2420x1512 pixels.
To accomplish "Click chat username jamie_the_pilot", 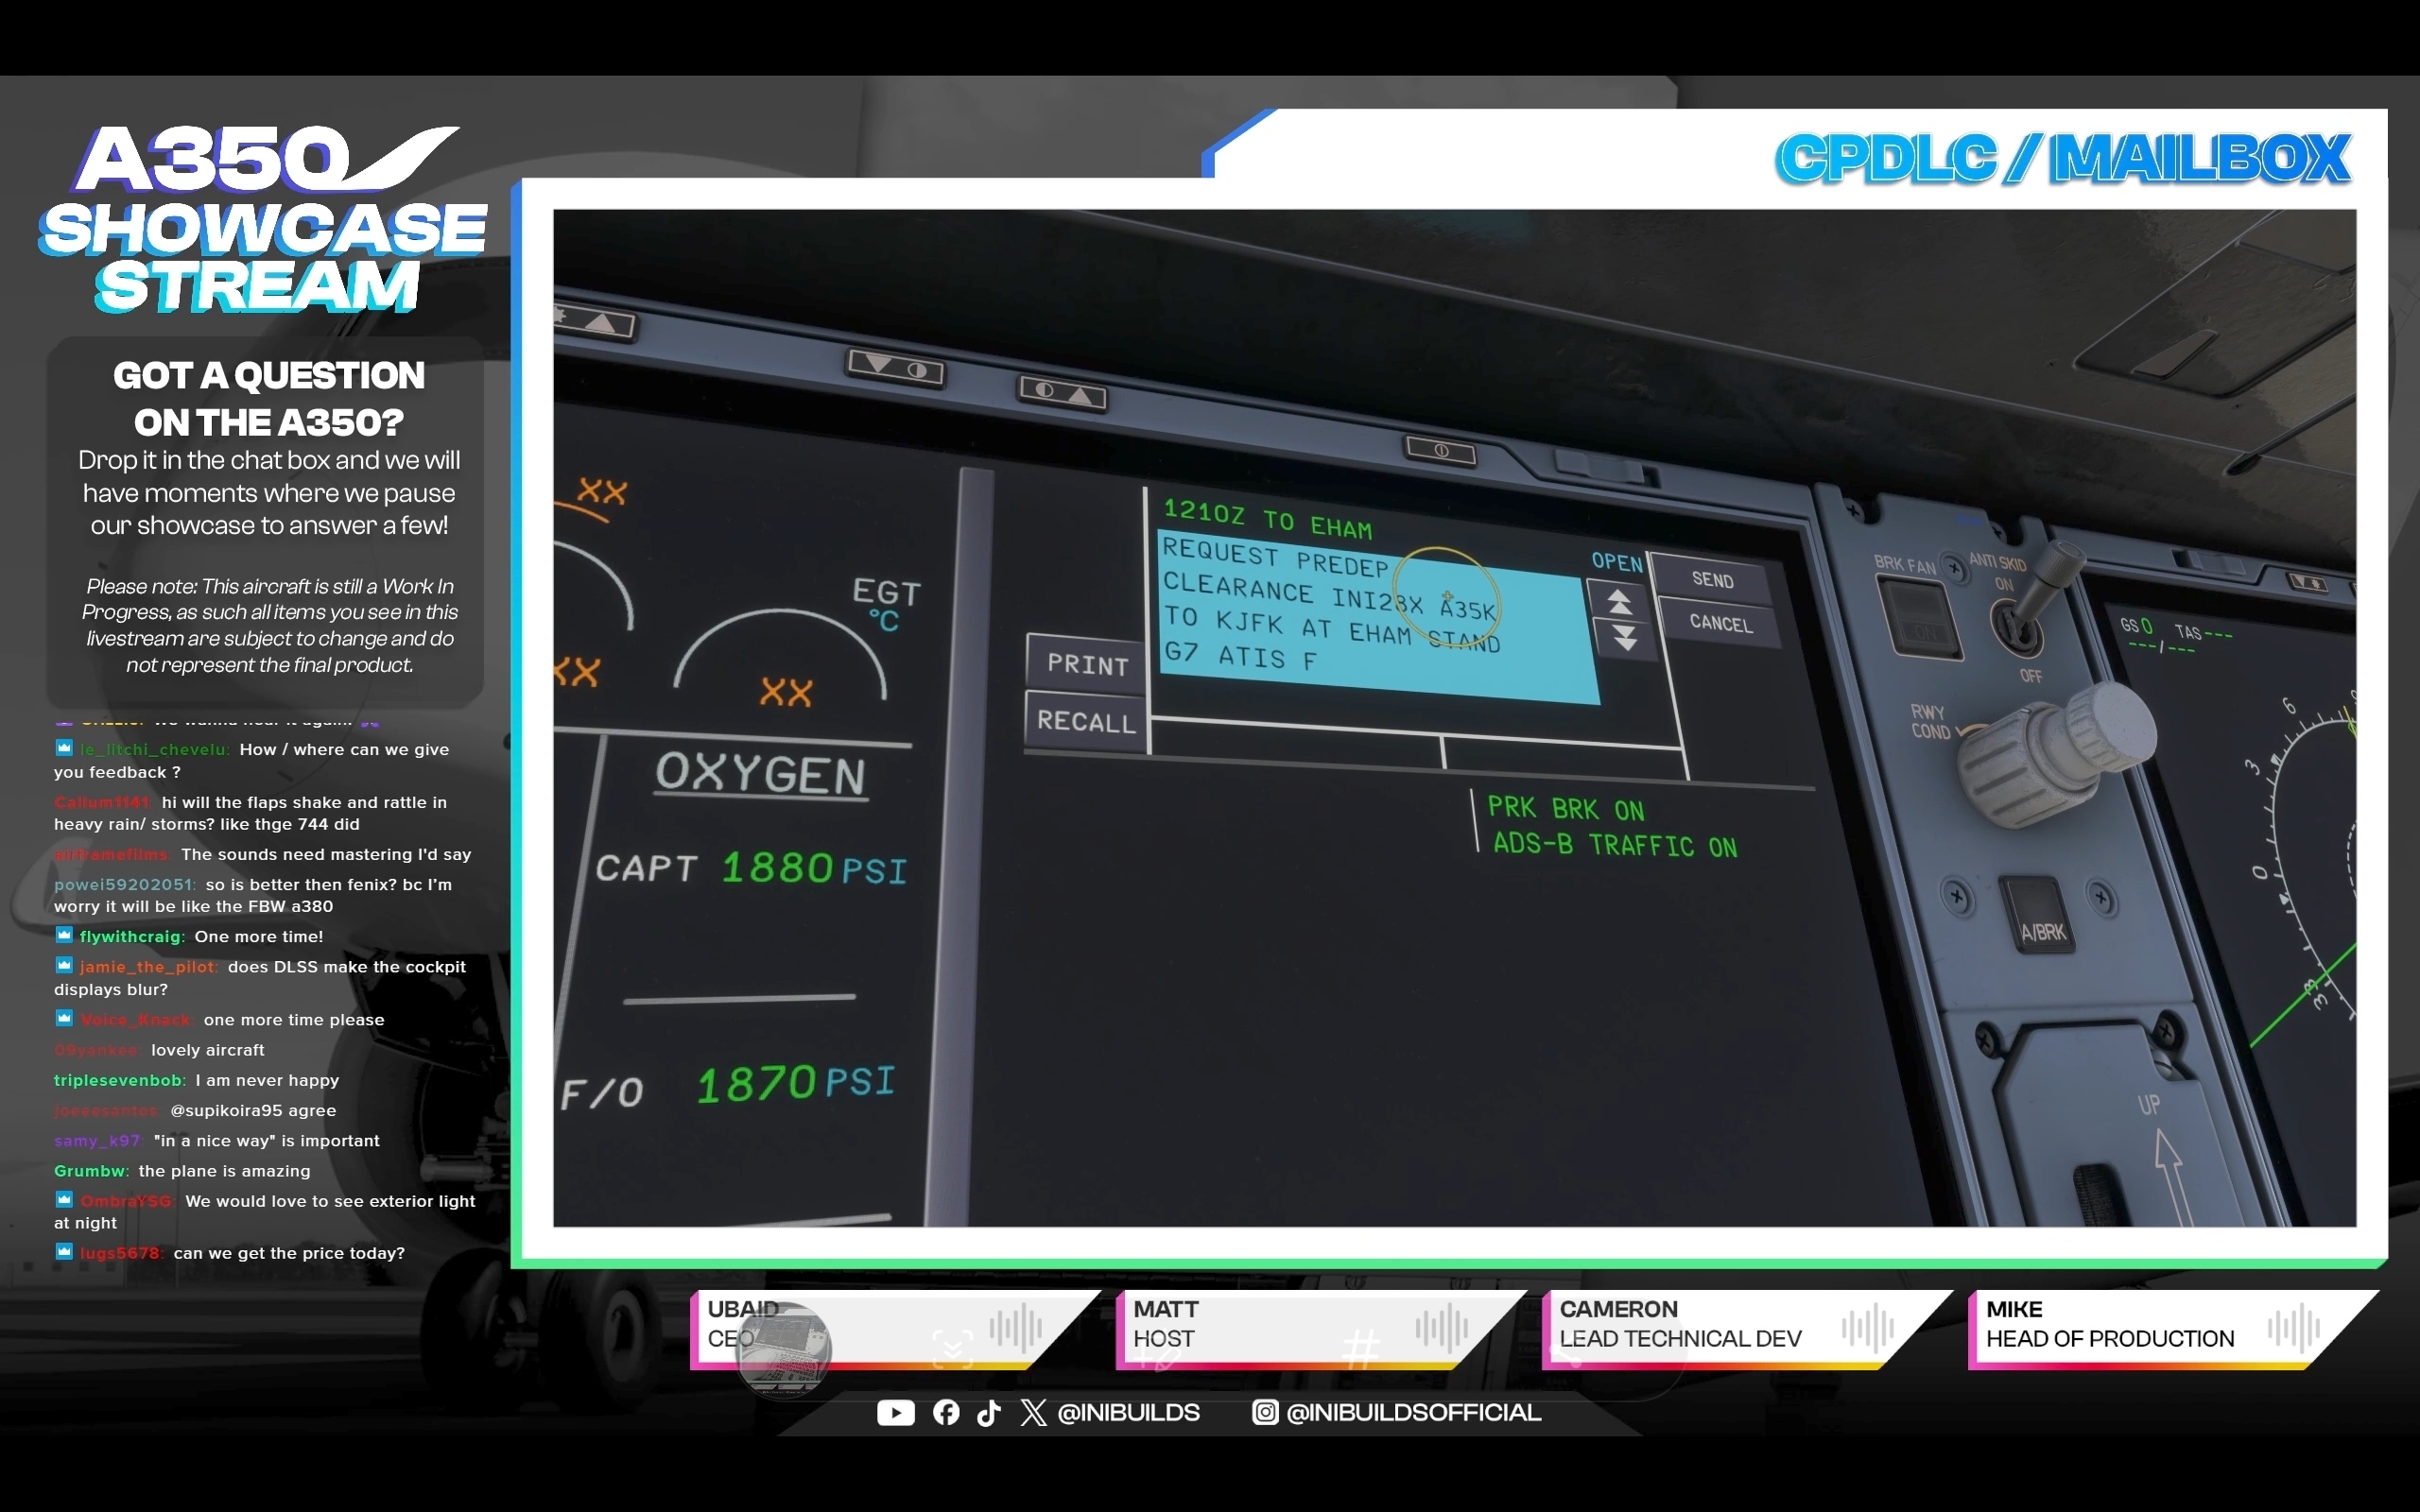I will point(147,966).
